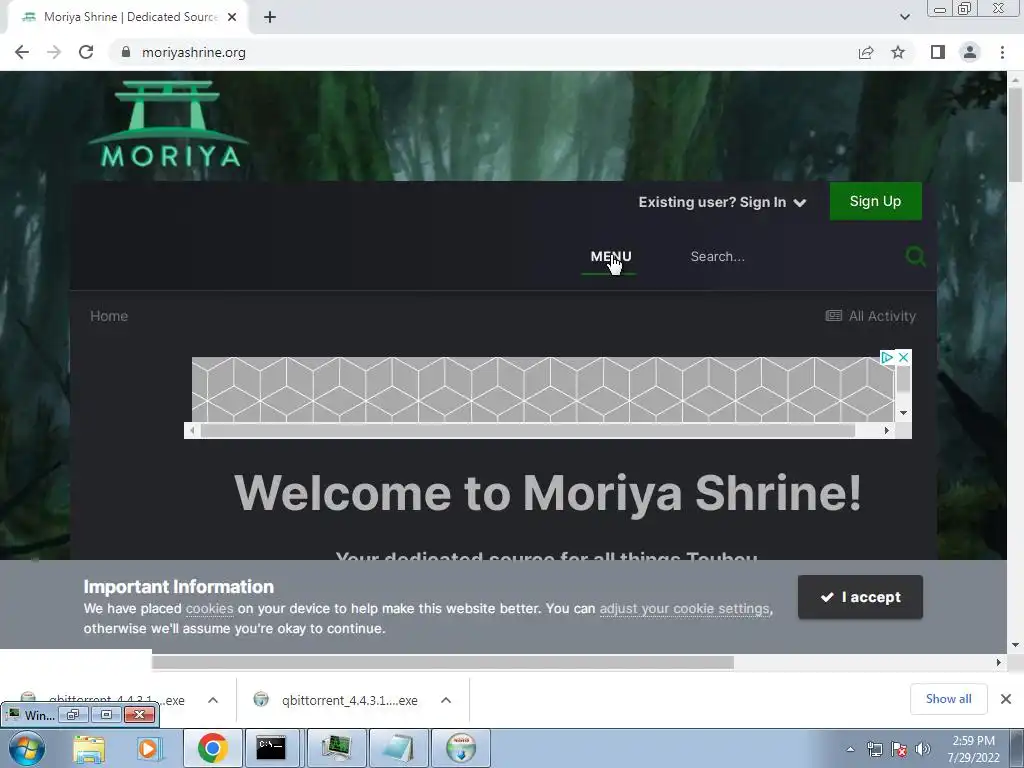Open the cookies link in the notice
The image size is (1024, 768).
210,609
